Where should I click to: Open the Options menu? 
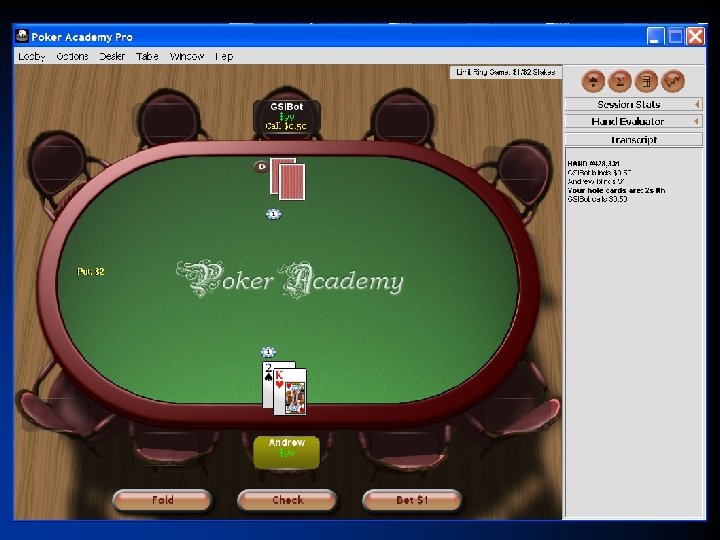(72, 56)
